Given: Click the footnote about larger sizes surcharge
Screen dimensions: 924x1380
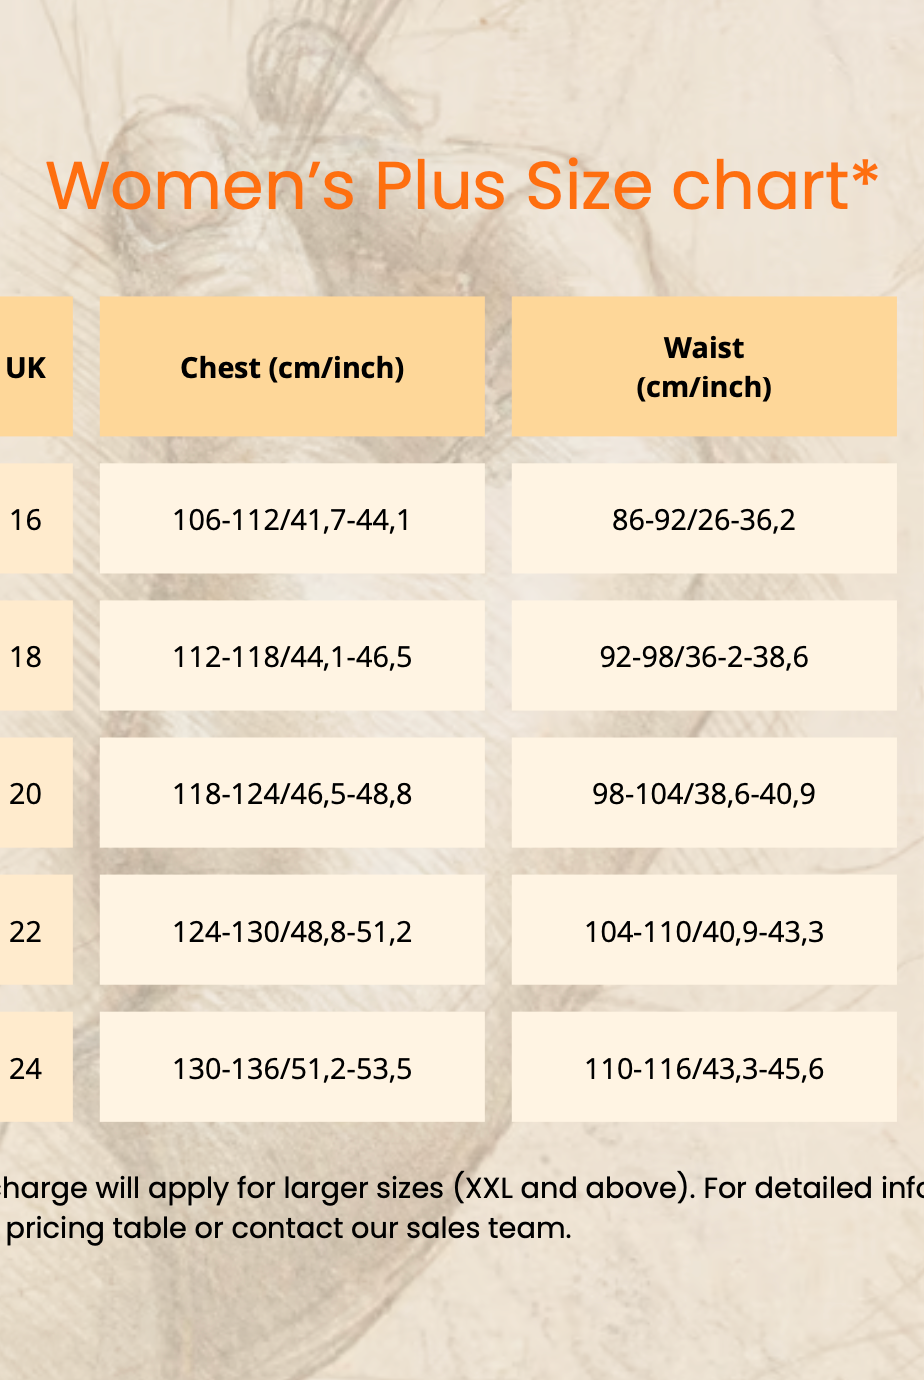Looking at the screenshot, I should [462, 1207].
